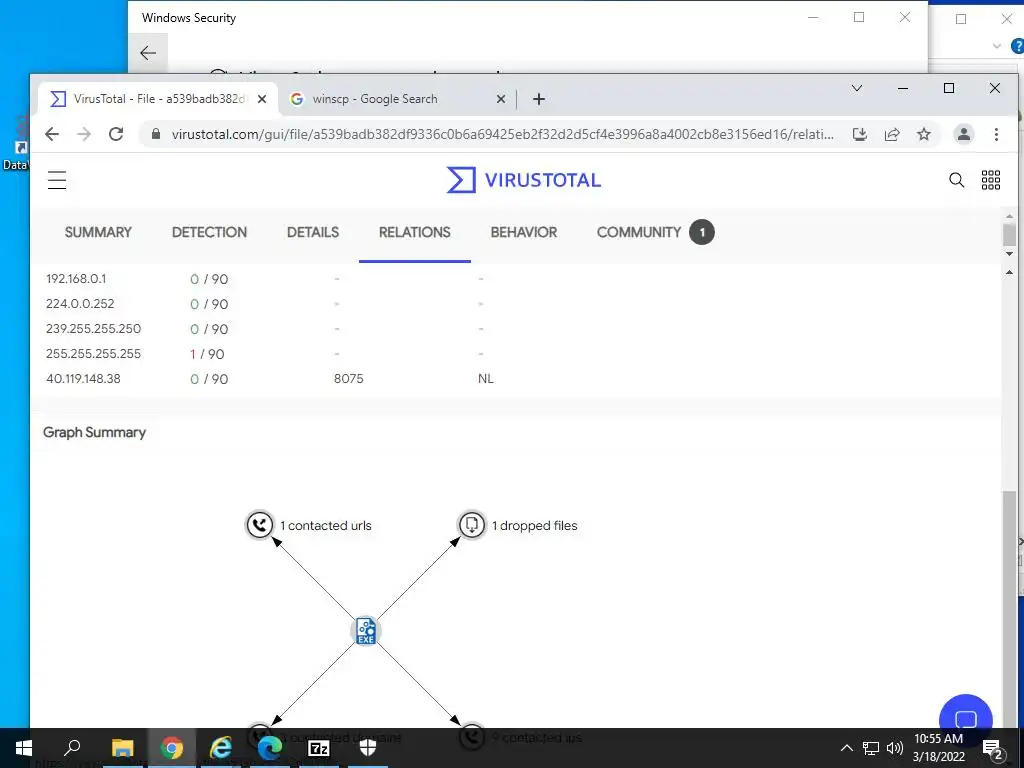Open a new Chrome tab
This screenshot has height=768, width=1024.
click(x=539, y=99)
